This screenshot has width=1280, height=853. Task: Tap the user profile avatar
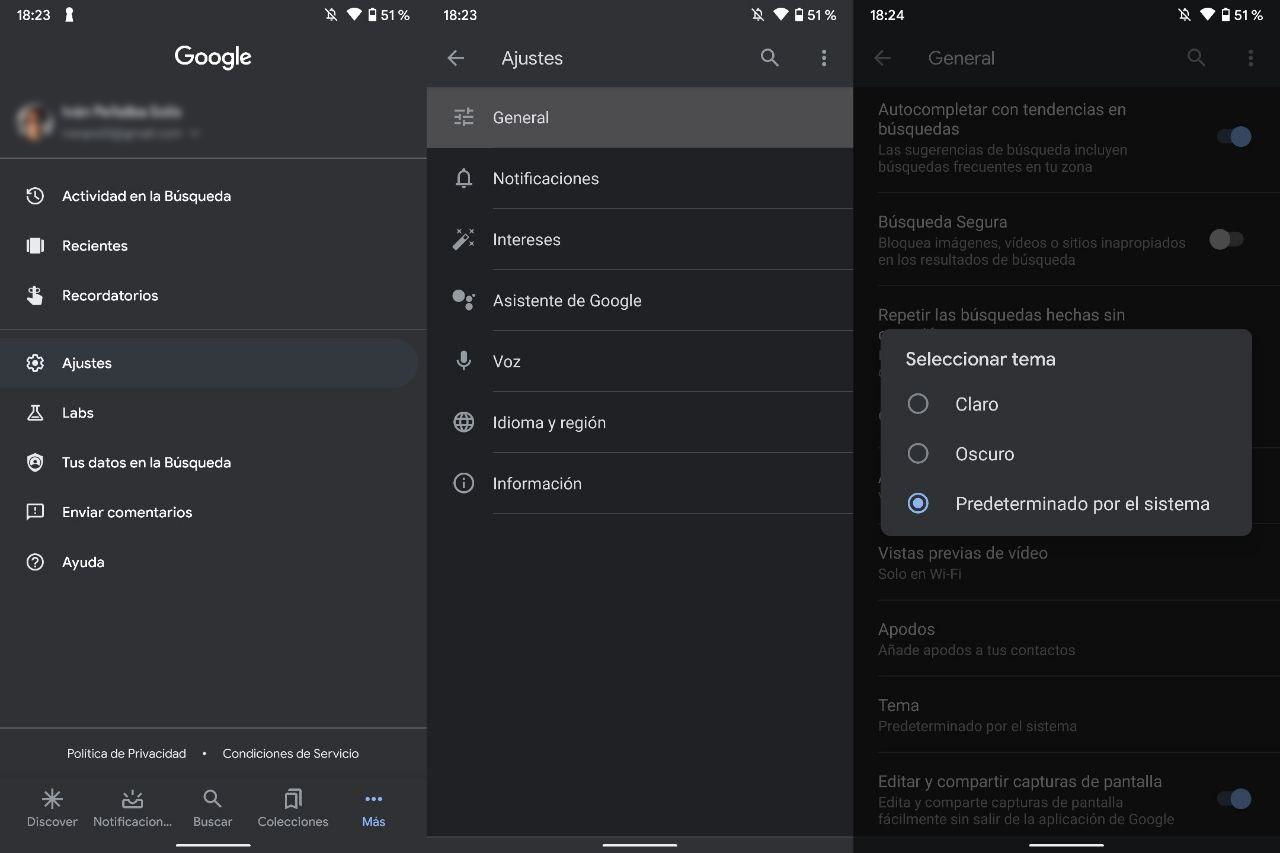[x=35, y=121]
